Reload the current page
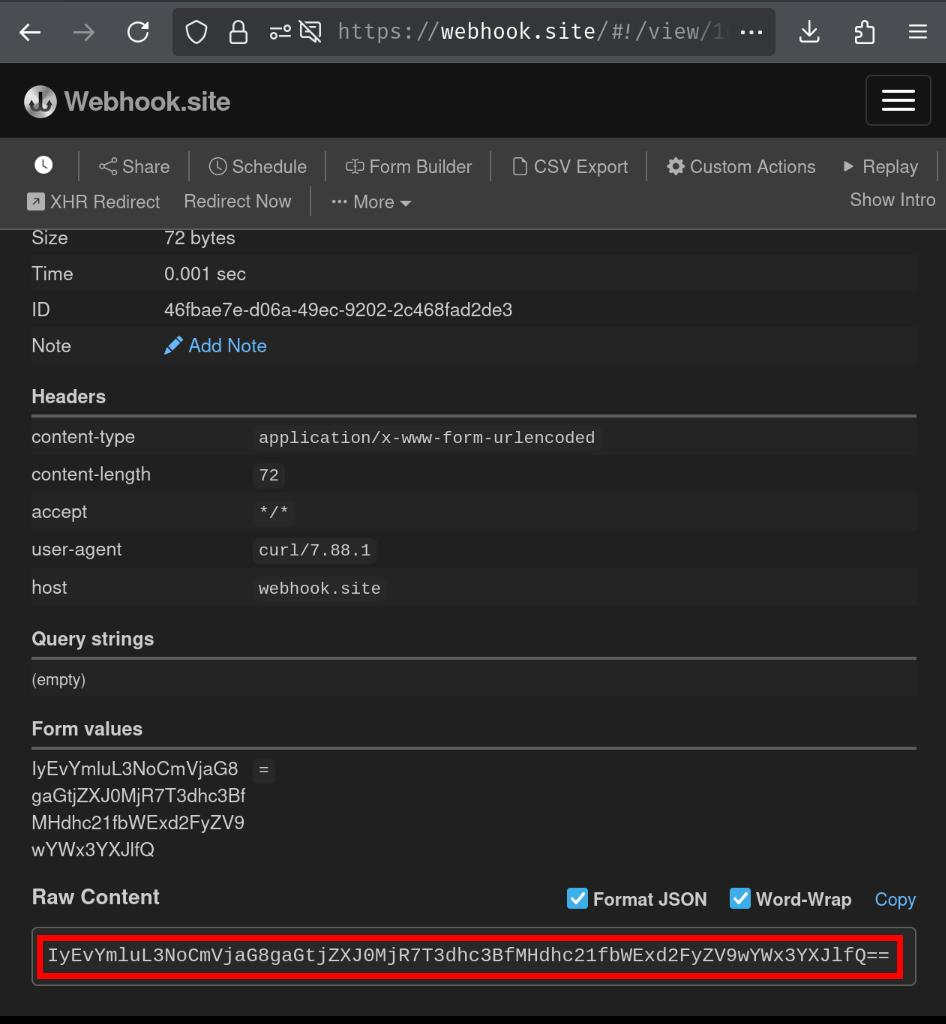The height and width of the screenshot is (1024, 946). [x=138, y=32]
